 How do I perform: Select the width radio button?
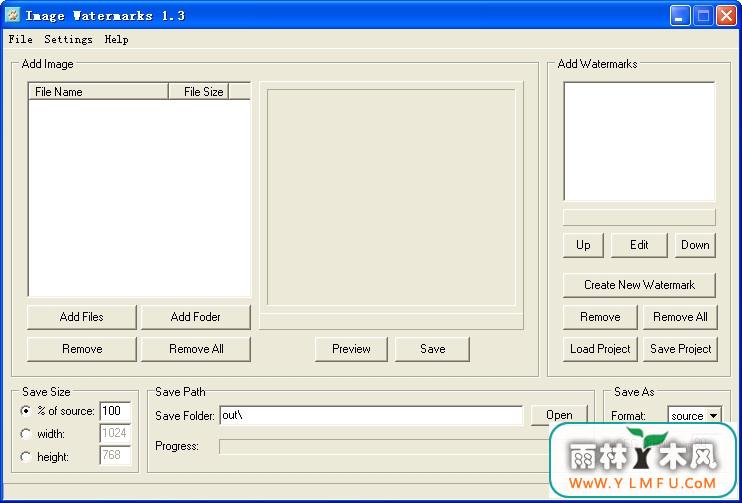pyautogui.click(x=26, y=433)
